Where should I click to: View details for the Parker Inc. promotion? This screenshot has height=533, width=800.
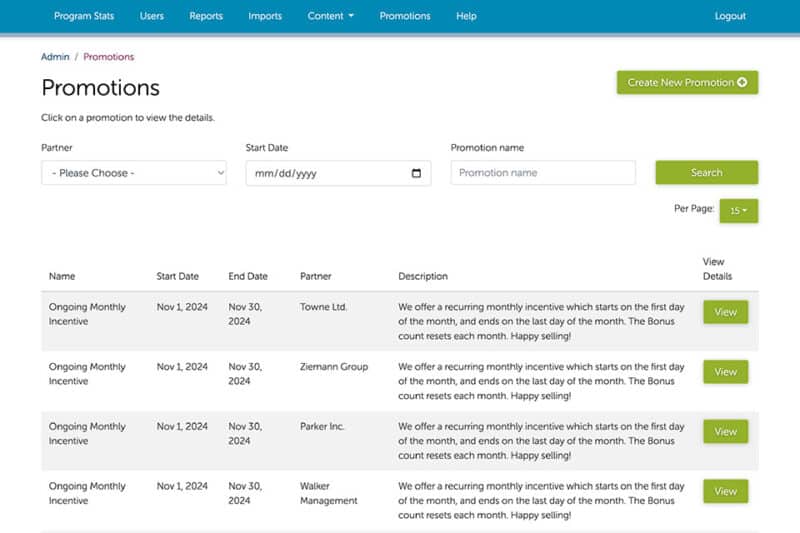tap(726, 432)
